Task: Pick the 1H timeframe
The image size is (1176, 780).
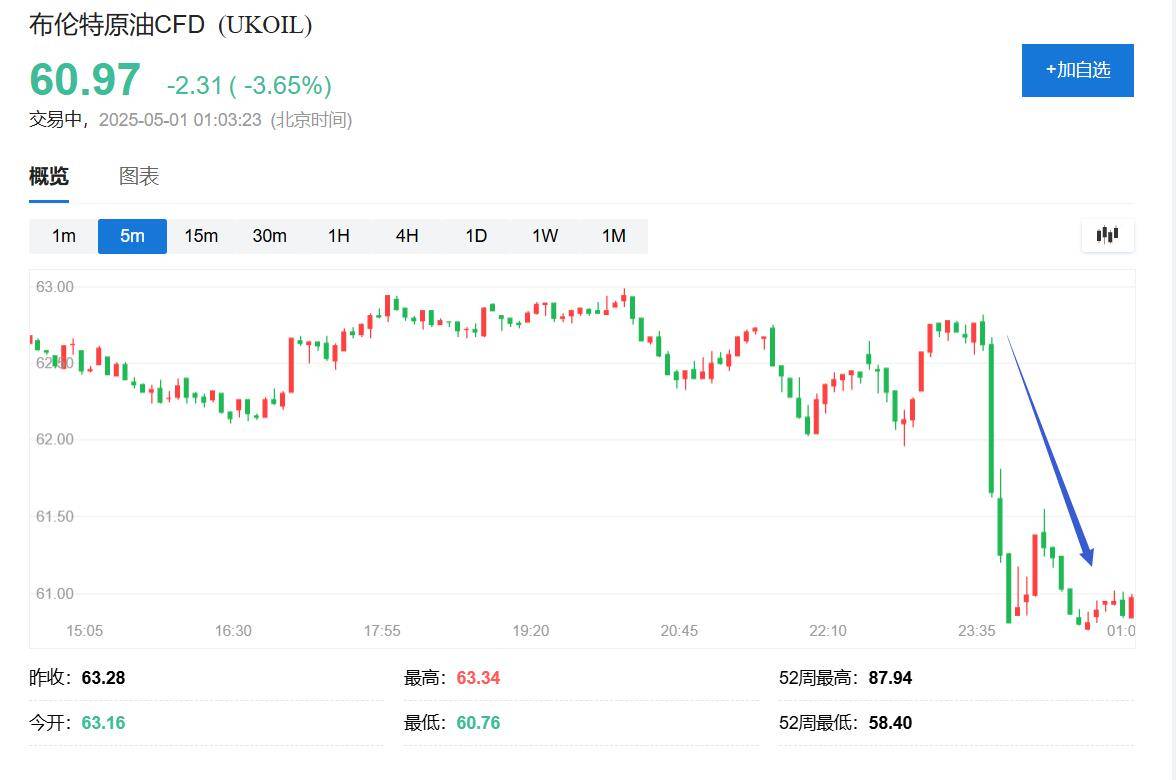Action: click(338, 236)
